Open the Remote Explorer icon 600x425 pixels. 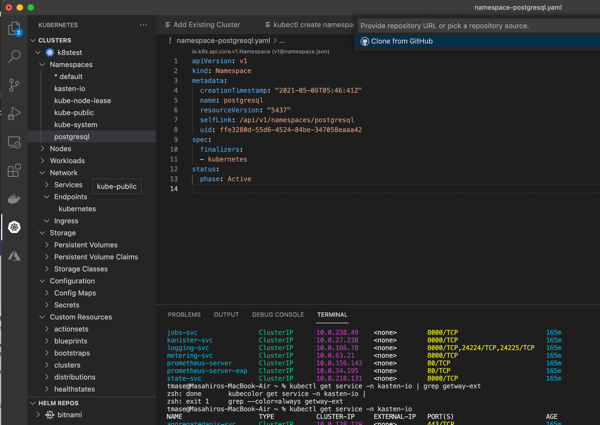[x=14, y=142]
